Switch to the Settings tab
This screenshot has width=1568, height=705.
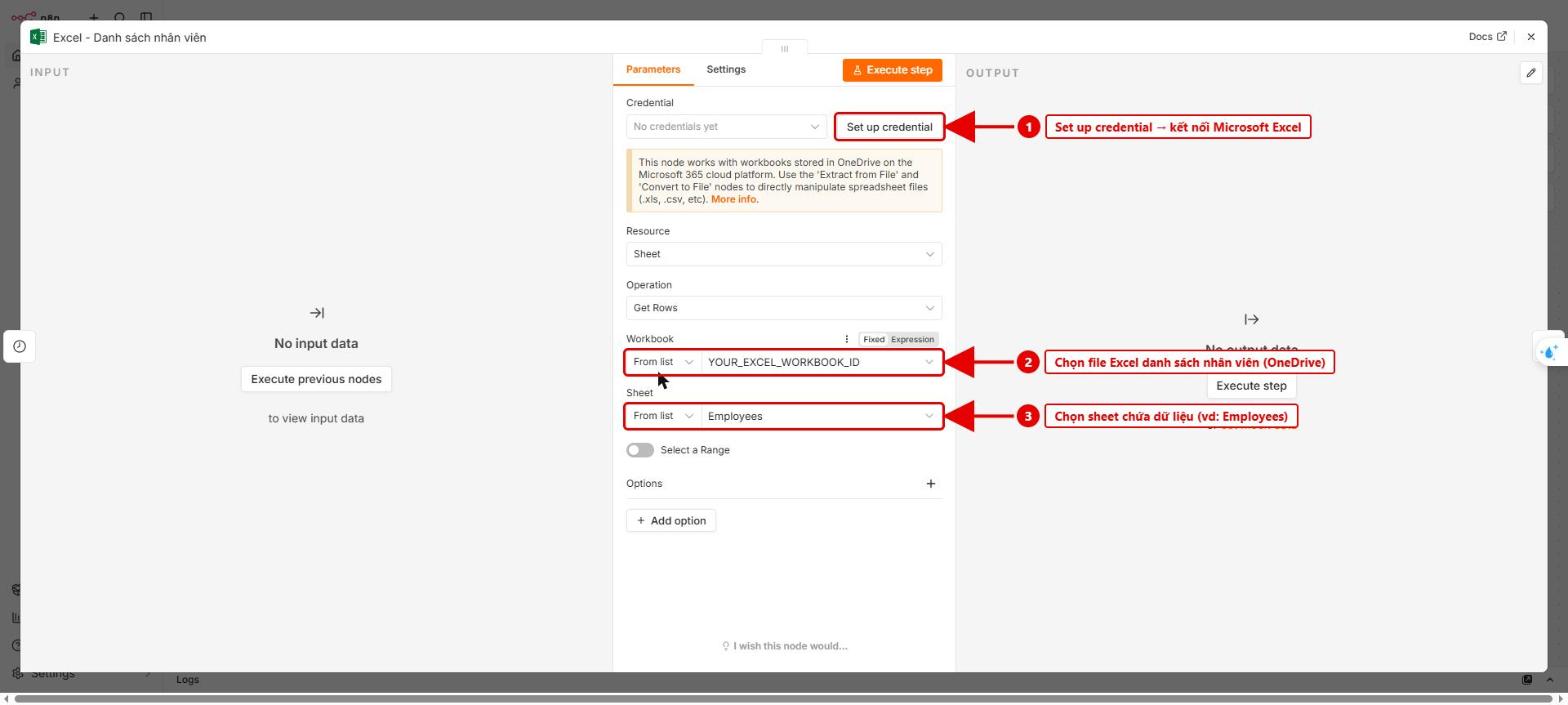pos(726,70)
